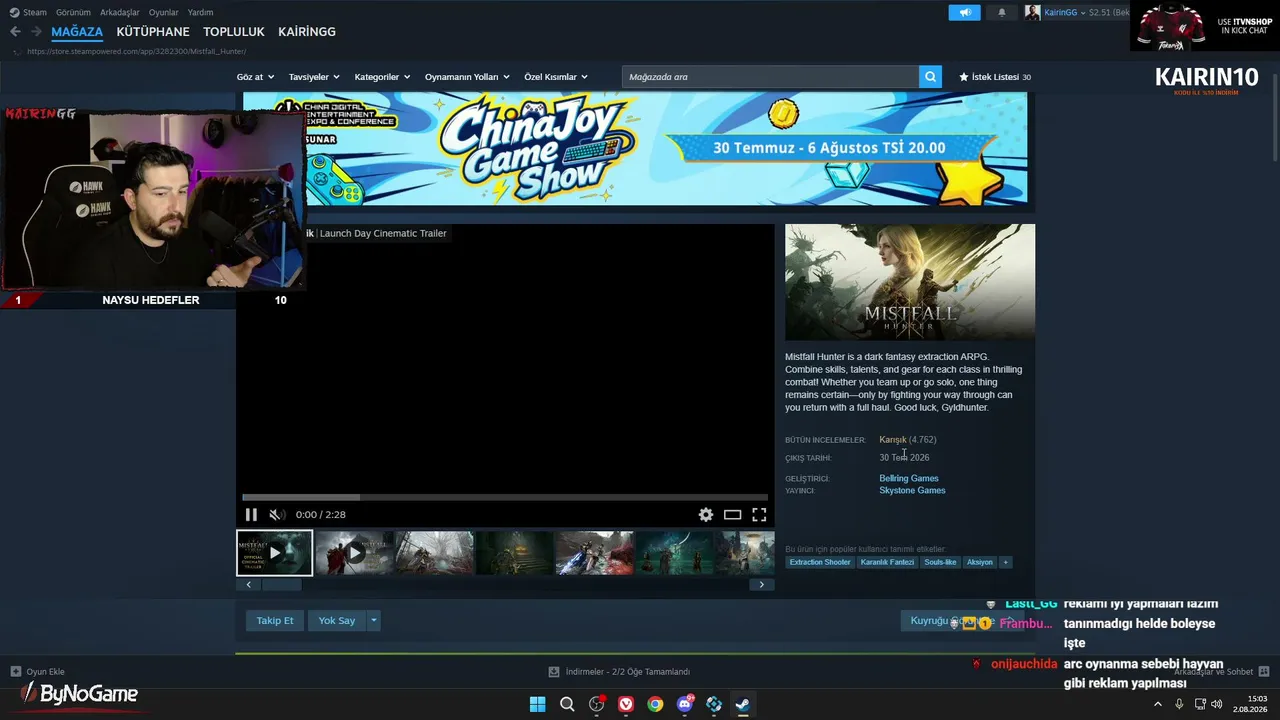1280x720 pixels.
Task: Pause the Mistfall Hunter trailer
Action: point(251,515)
